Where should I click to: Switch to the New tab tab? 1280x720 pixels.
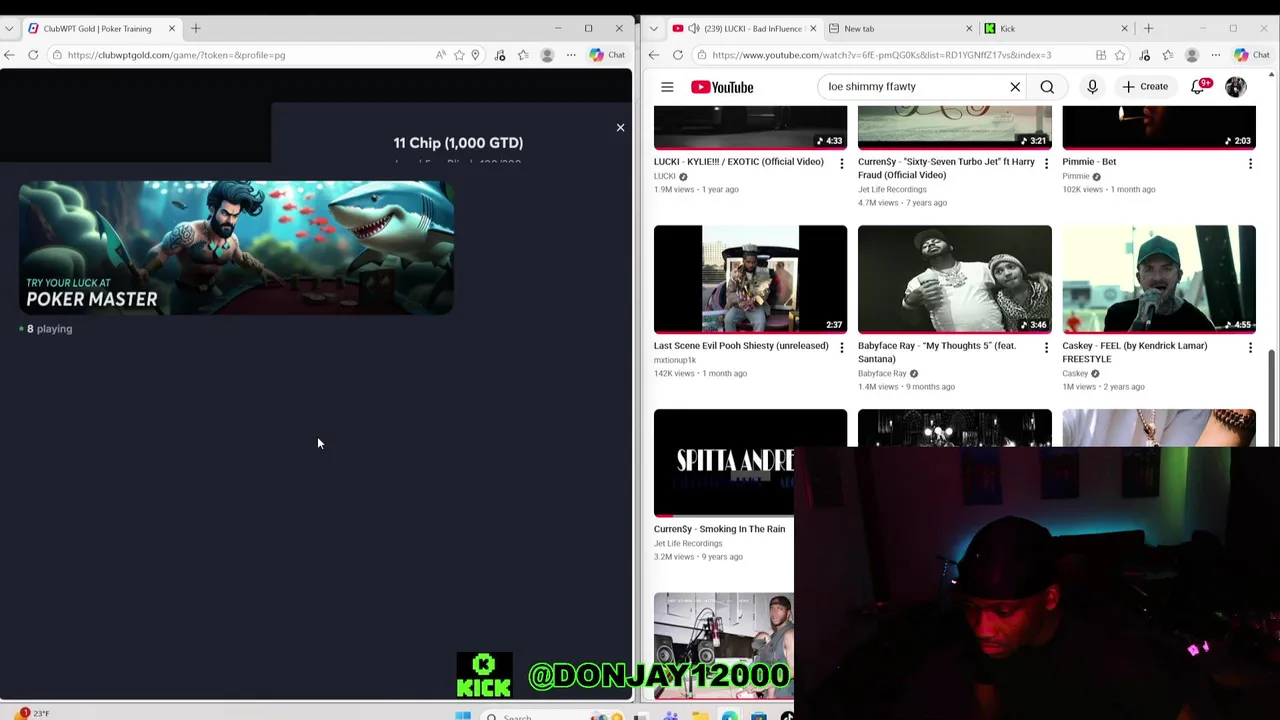click(900, 28)
